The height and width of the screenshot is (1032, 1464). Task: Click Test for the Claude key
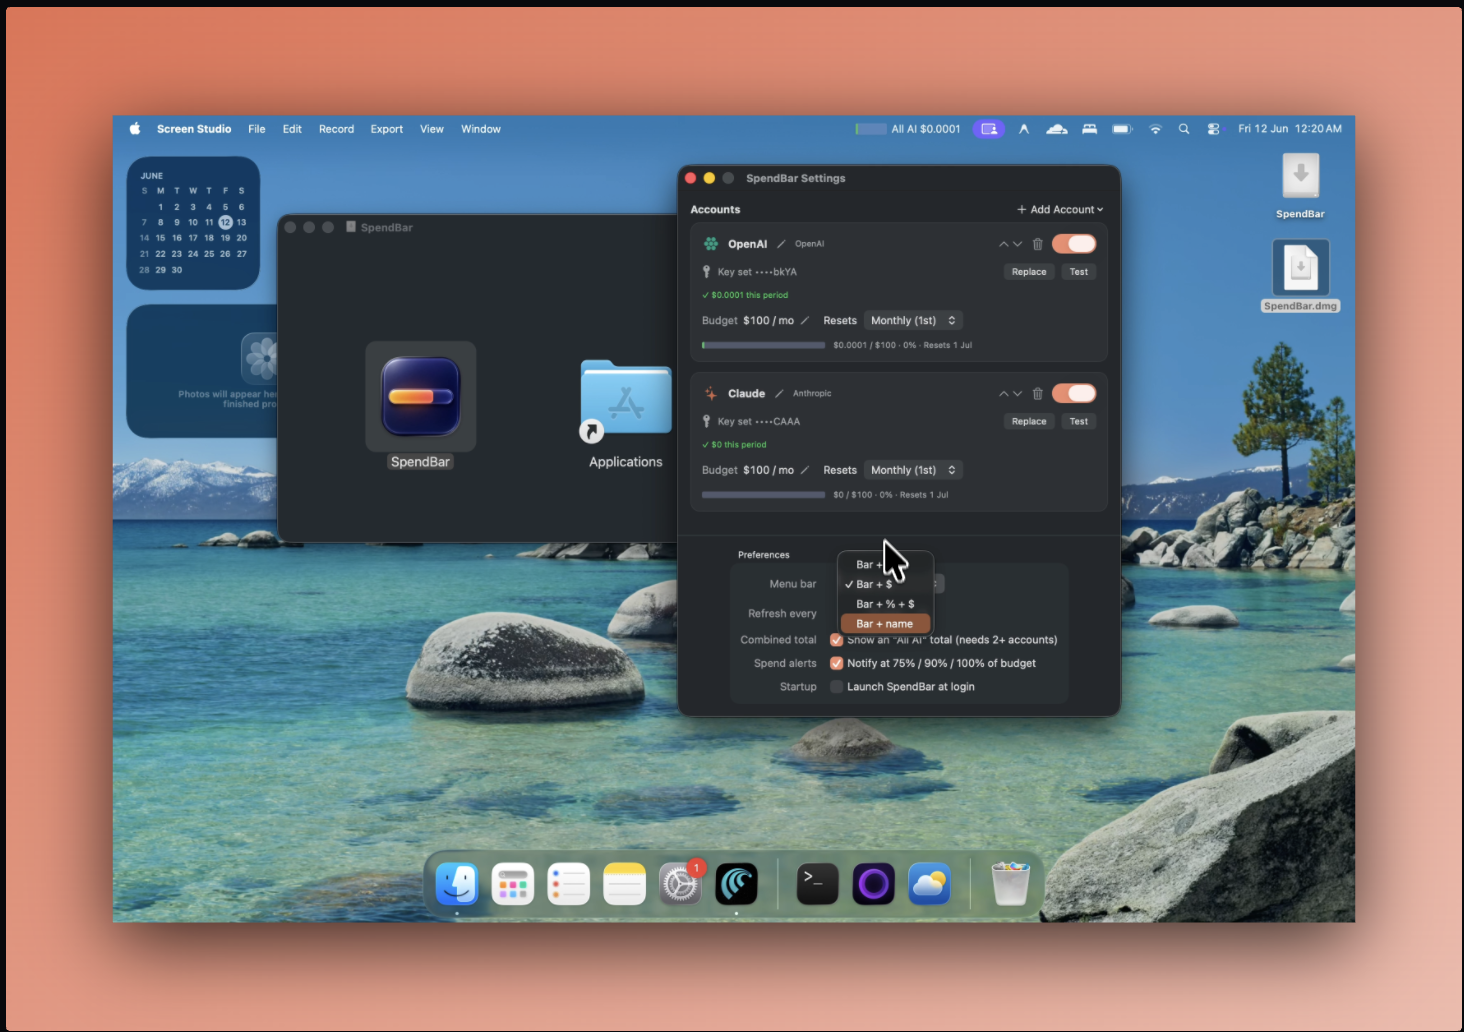click(x=1079, y=421)
